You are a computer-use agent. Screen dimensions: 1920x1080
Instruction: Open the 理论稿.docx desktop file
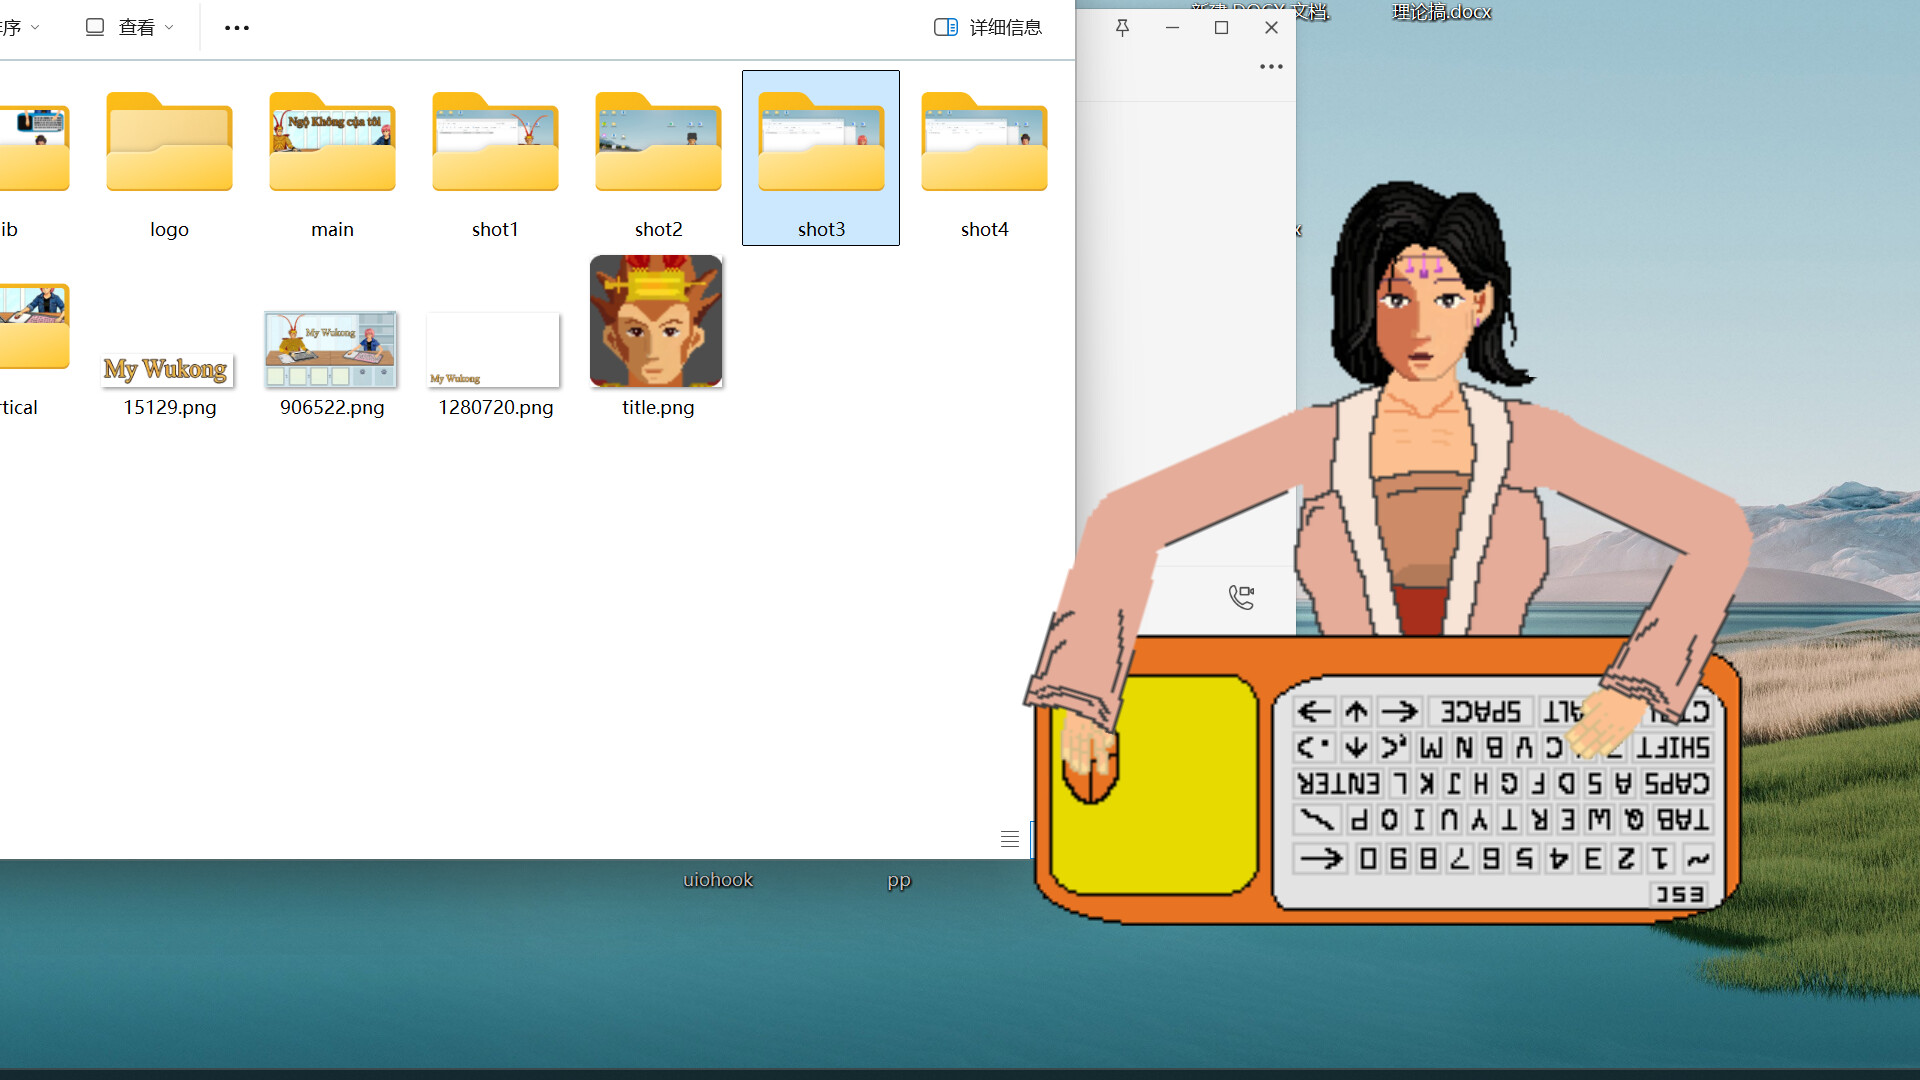pyautogui.click(x=1441, y=12)
